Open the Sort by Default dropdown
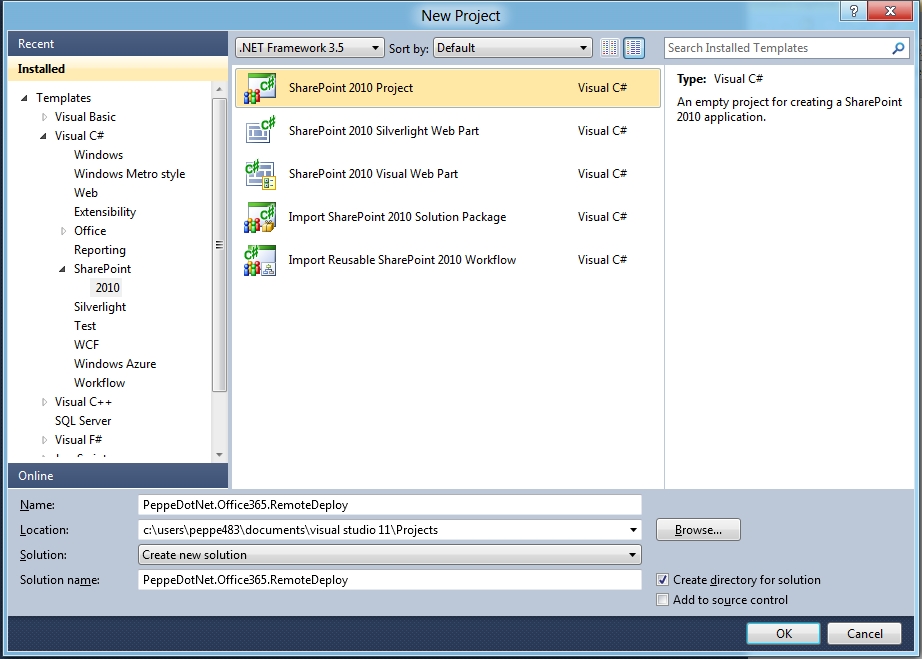 click(x=512, y=48)
